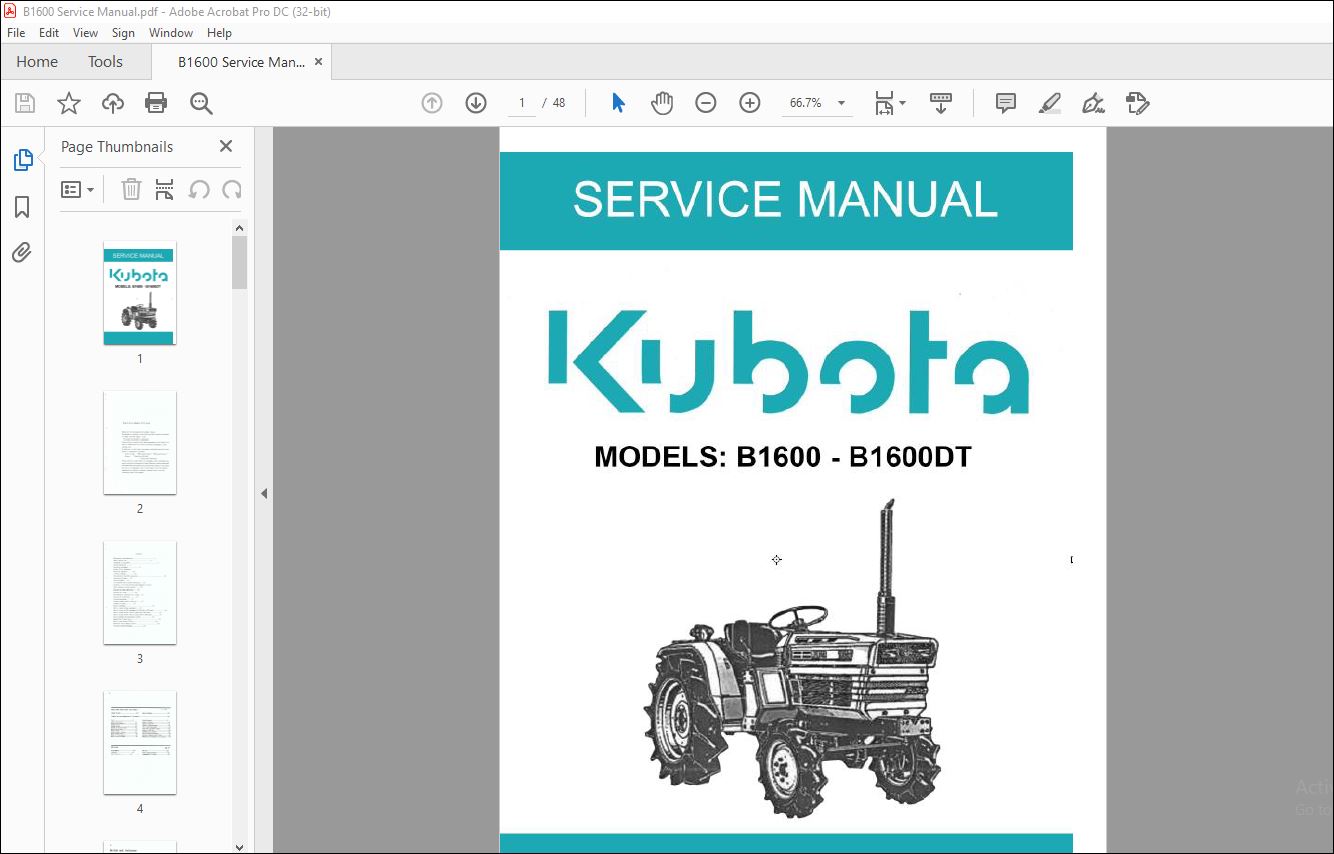Collapse the navigation pane arrow

264,493
